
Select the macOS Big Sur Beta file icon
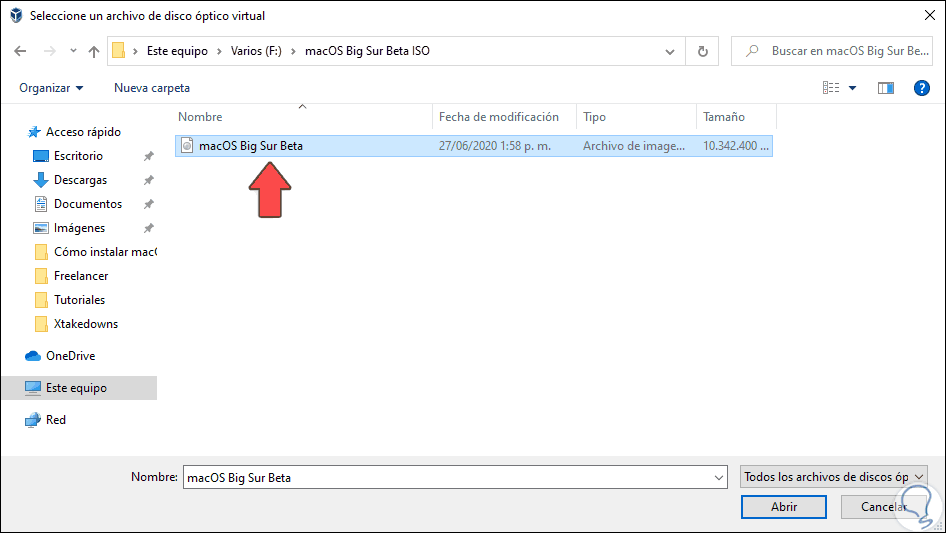click(187, 146)
